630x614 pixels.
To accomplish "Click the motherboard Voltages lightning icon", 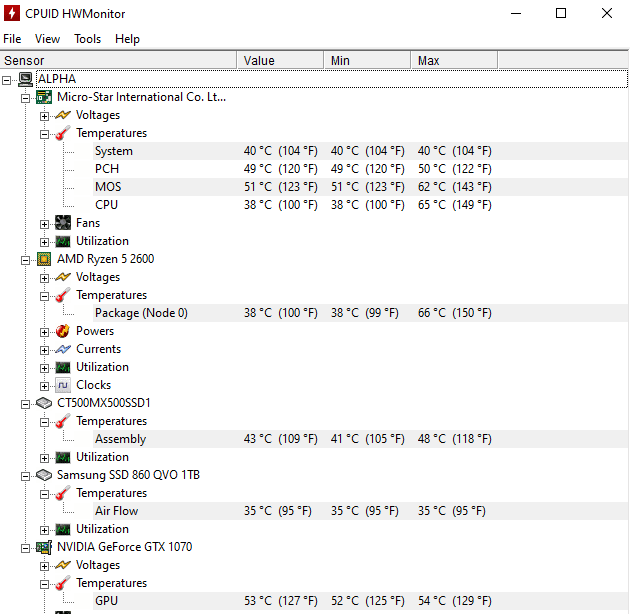I will coord(63,115).
